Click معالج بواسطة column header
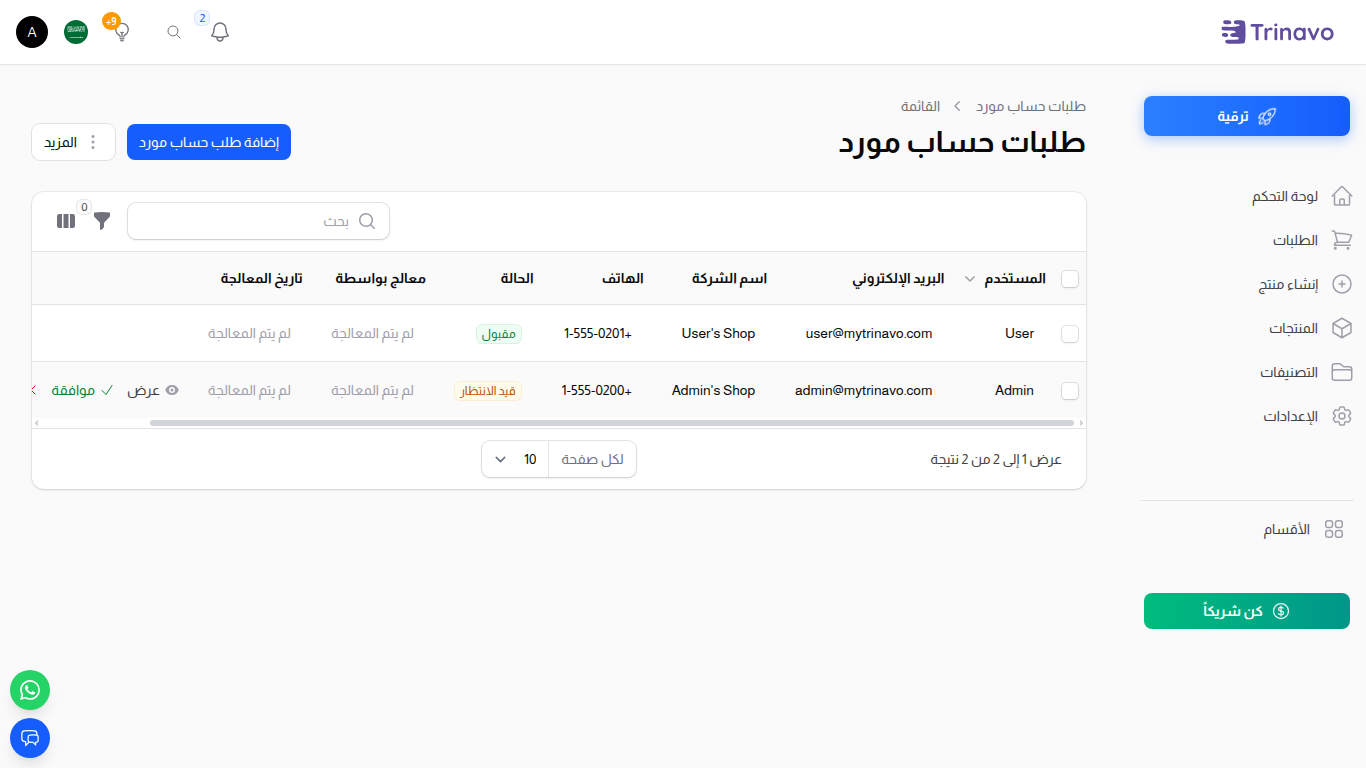This screenshot has width=1366, height=768. pyautogui.click(x=381, y=279)
